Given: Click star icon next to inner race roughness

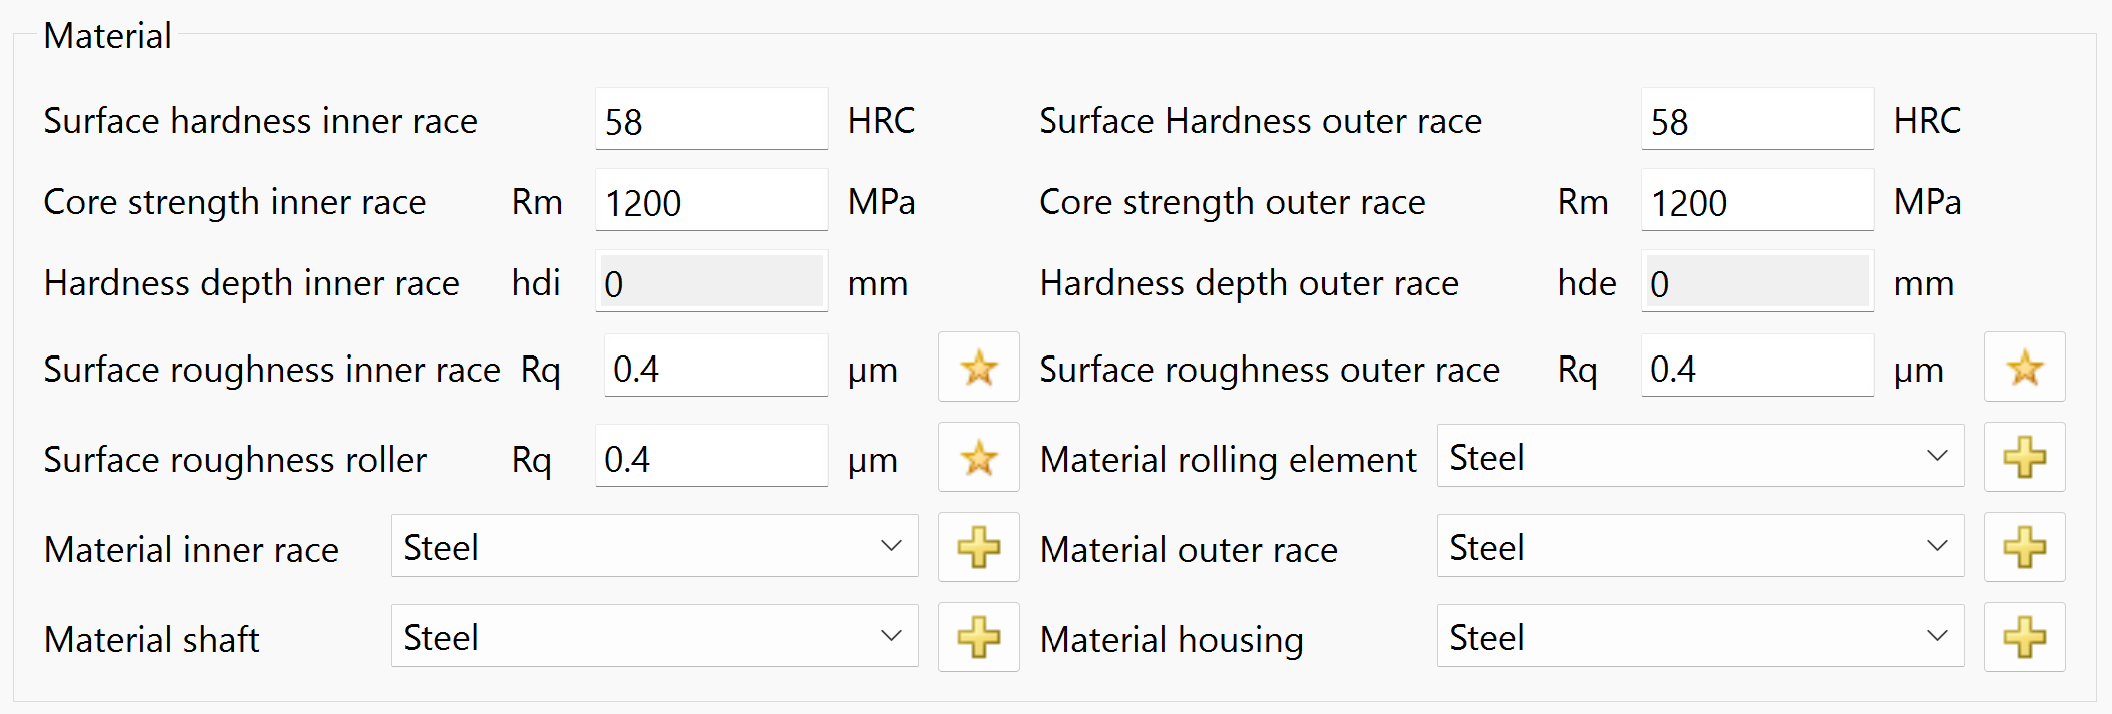Looking at the screenshot, I should click(x=978, y=368).
